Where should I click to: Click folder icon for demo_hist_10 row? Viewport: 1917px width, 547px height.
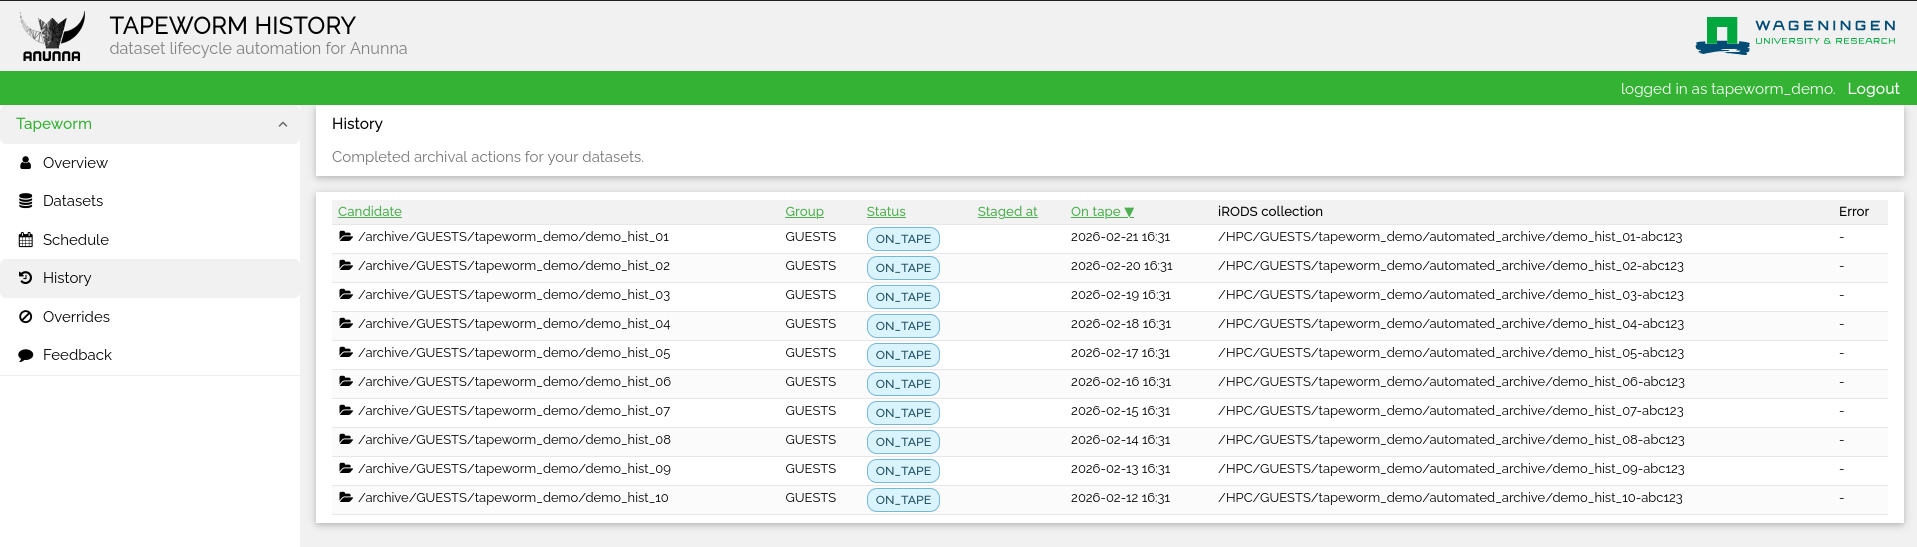[345, 498]
